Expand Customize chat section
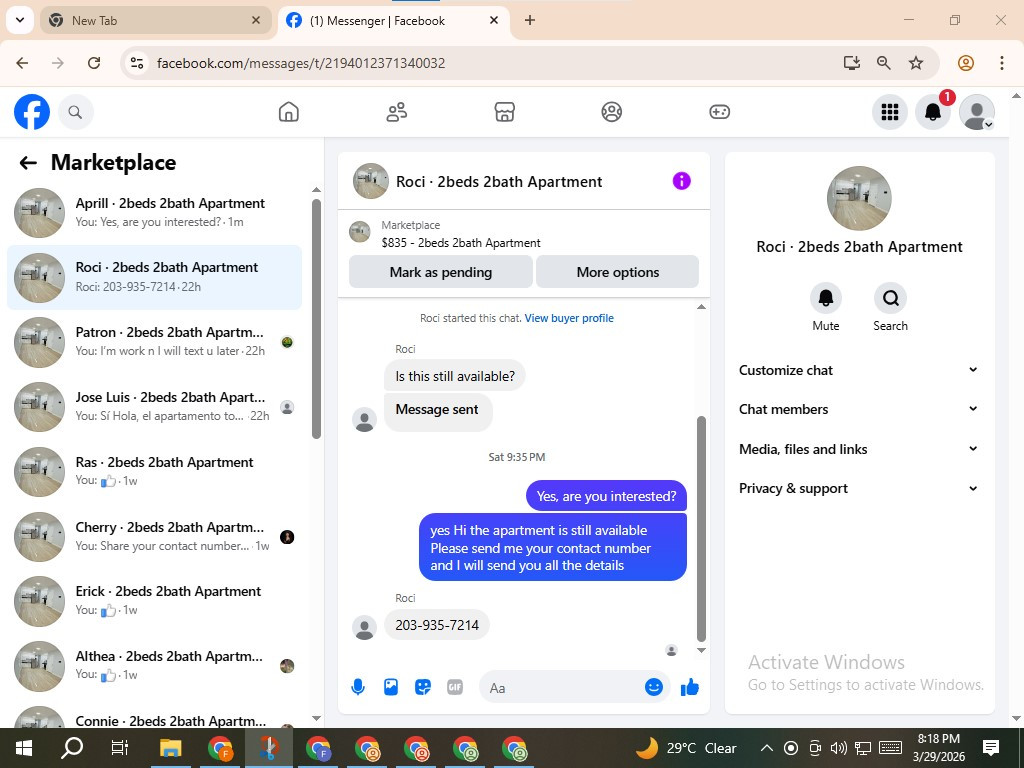The width and height of the screenshot is (1024, 768). (x=859, y=370)
